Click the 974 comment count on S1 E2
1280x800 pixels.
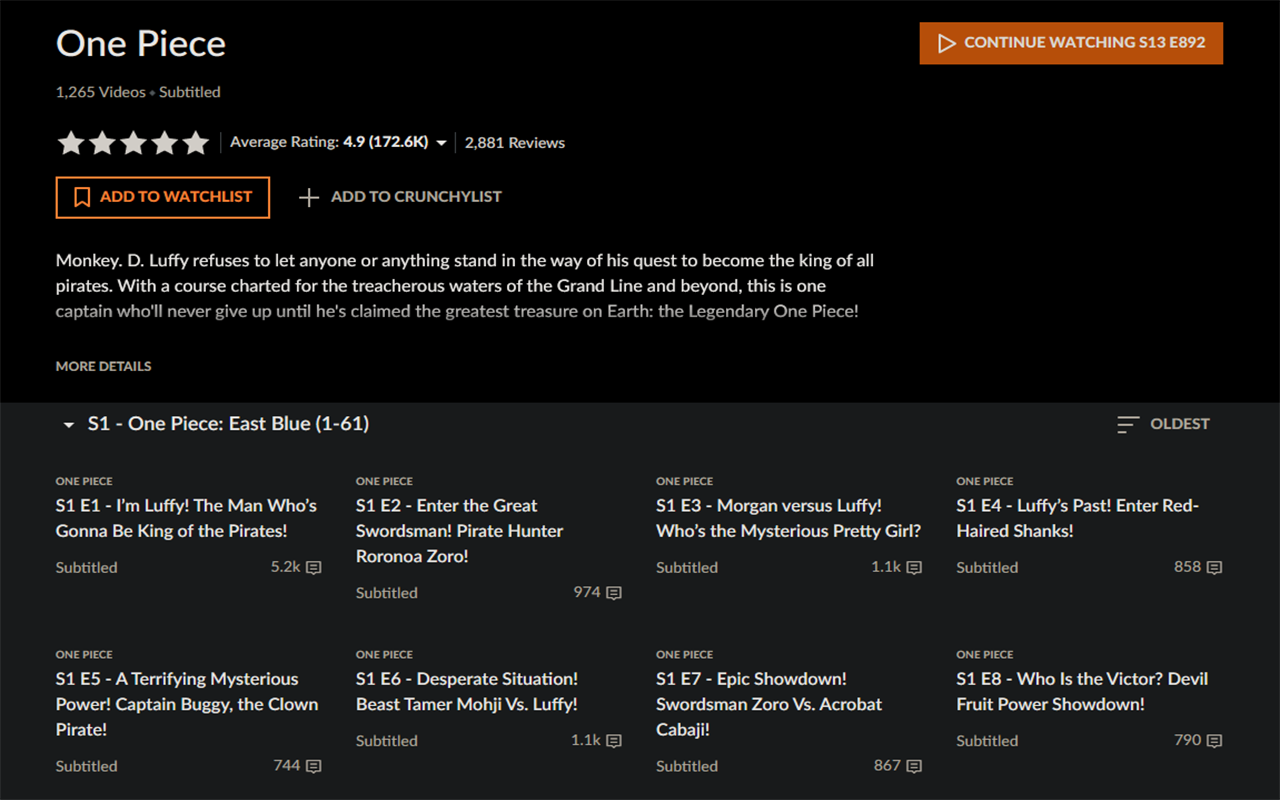coord(587,592)
